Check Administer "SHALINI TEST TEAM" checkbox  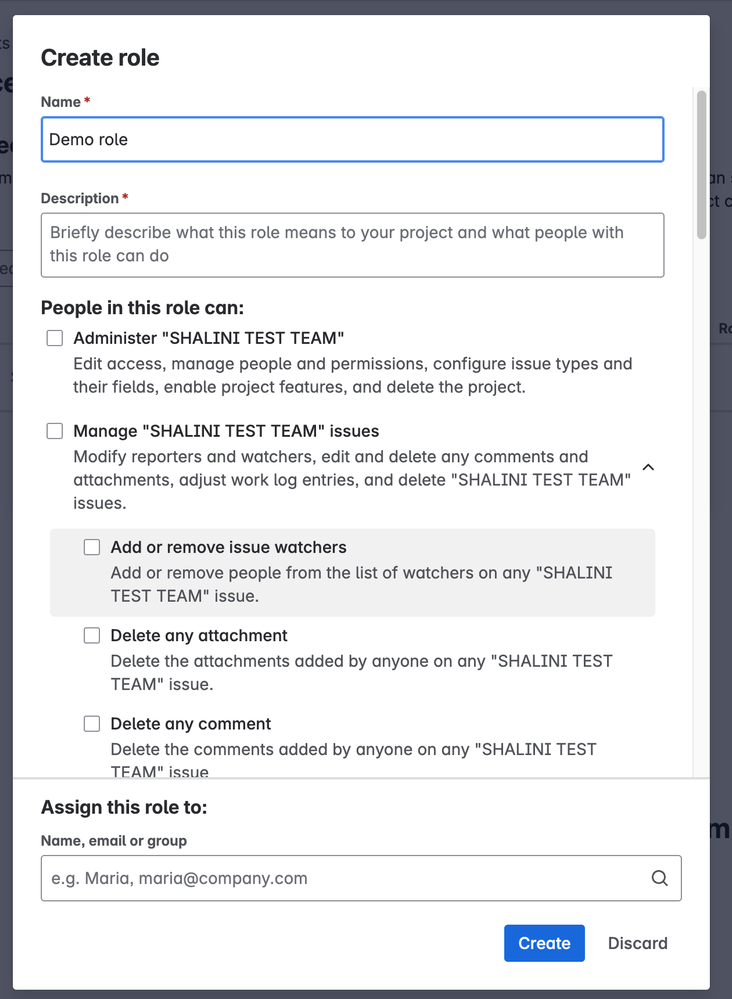click(x=55, y=338)
